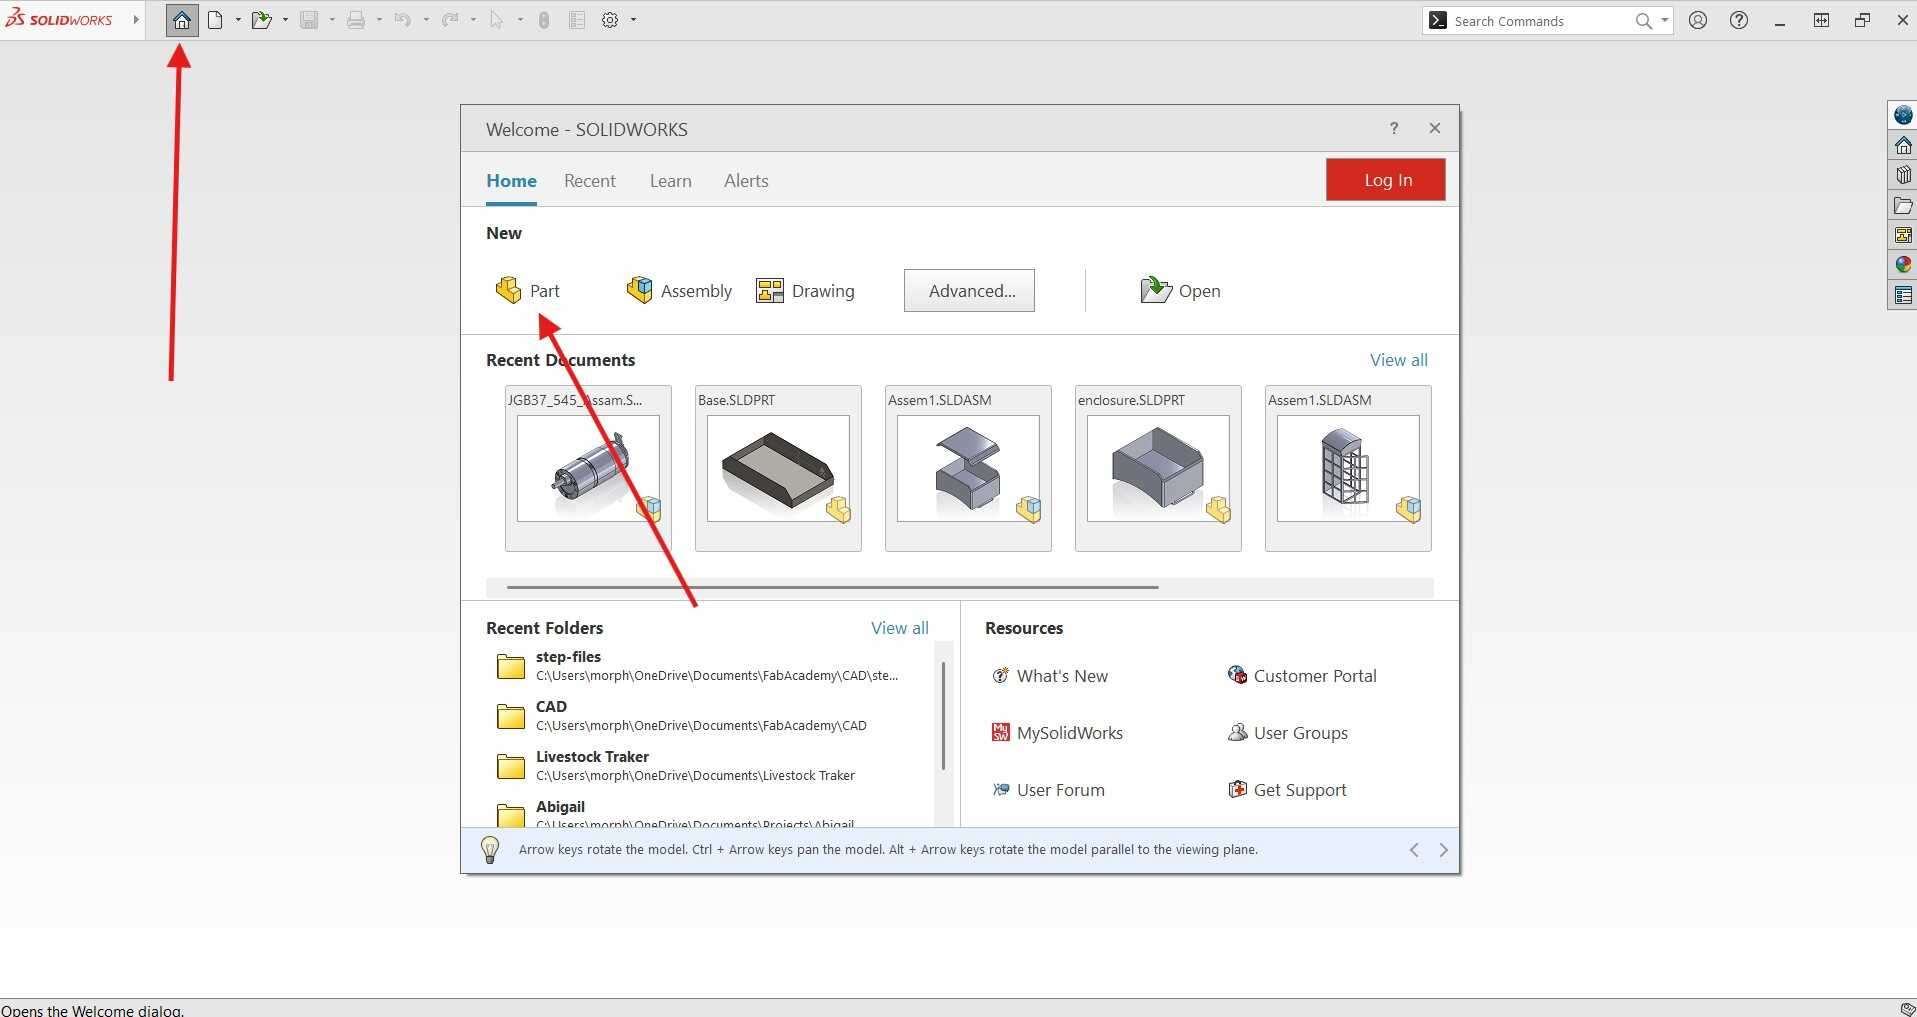Expand the Open document dropdown arrow
Viewport: 1917px width, 1017px height.
[x=285, y=20]
